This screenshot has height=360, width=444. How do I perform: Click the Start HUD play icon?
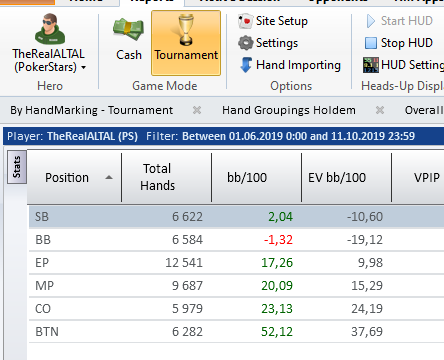[x=370, y=21]
